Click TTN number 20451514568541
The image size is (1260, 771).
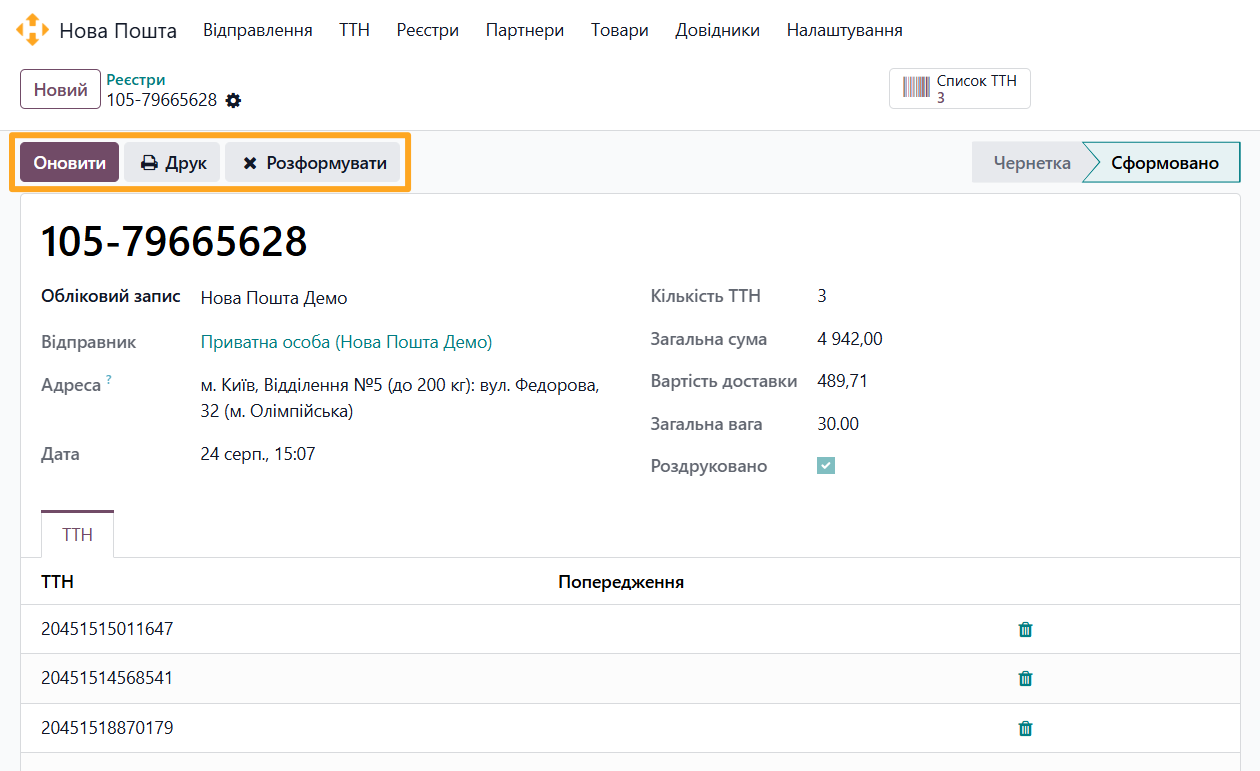click(107, 678)
